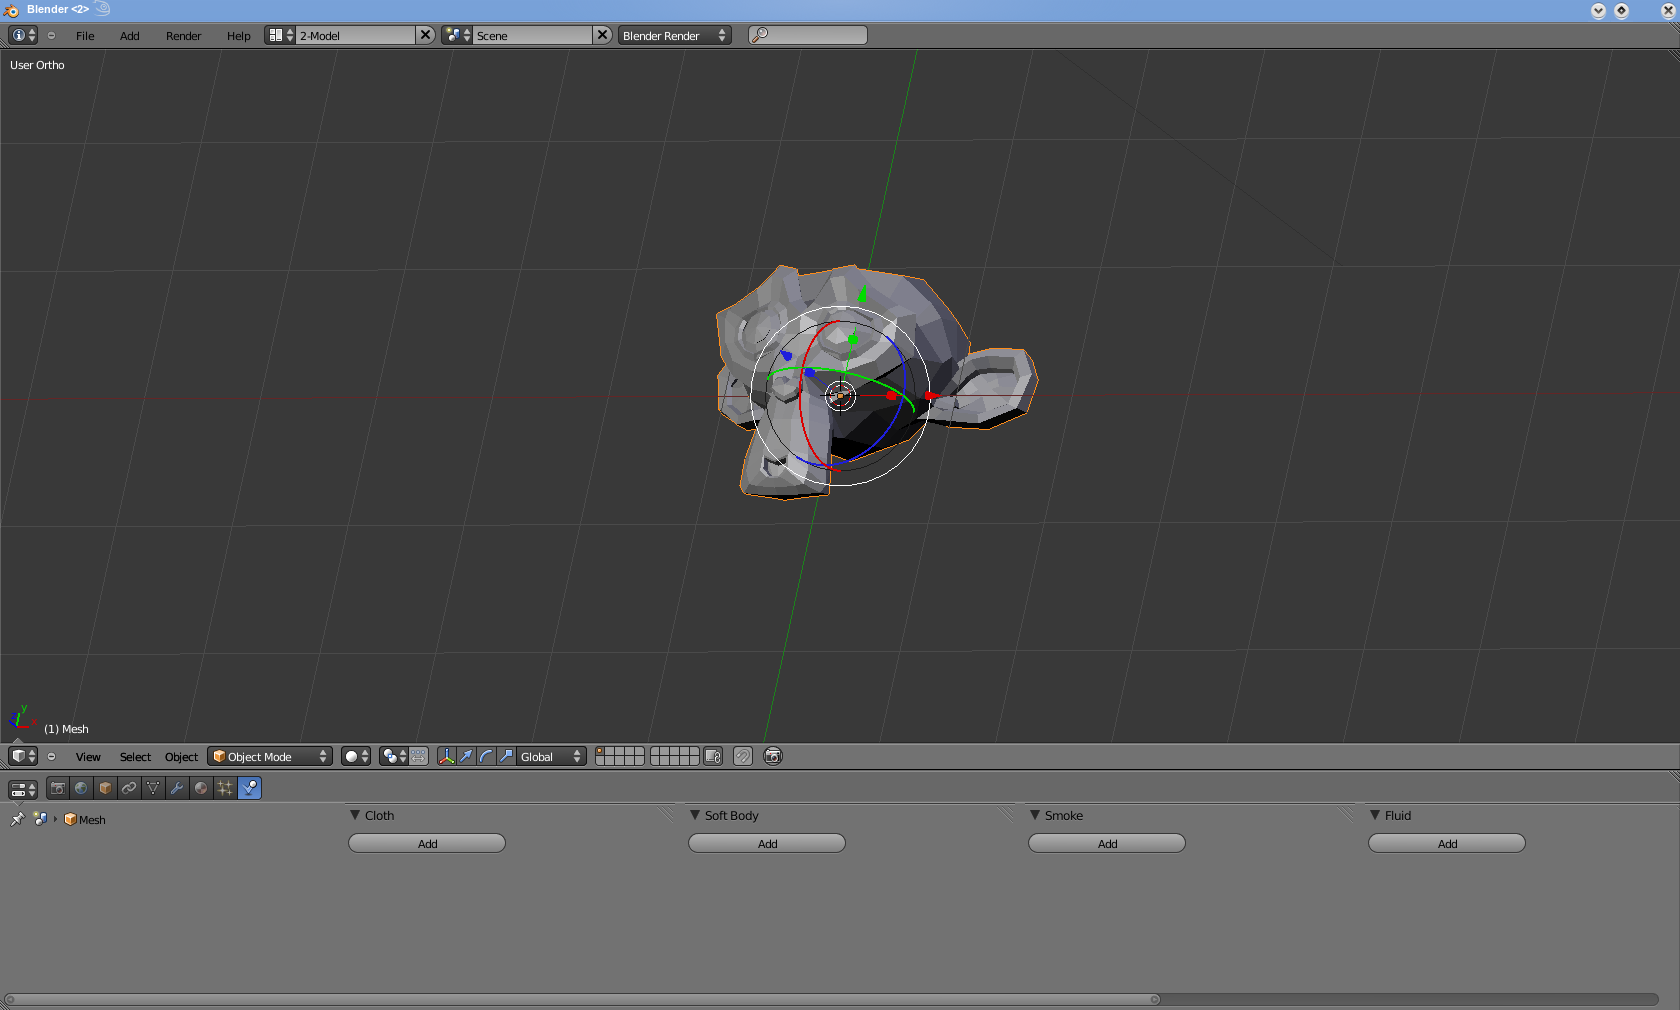Open the Global orientation dropdown

click(551, 757)
